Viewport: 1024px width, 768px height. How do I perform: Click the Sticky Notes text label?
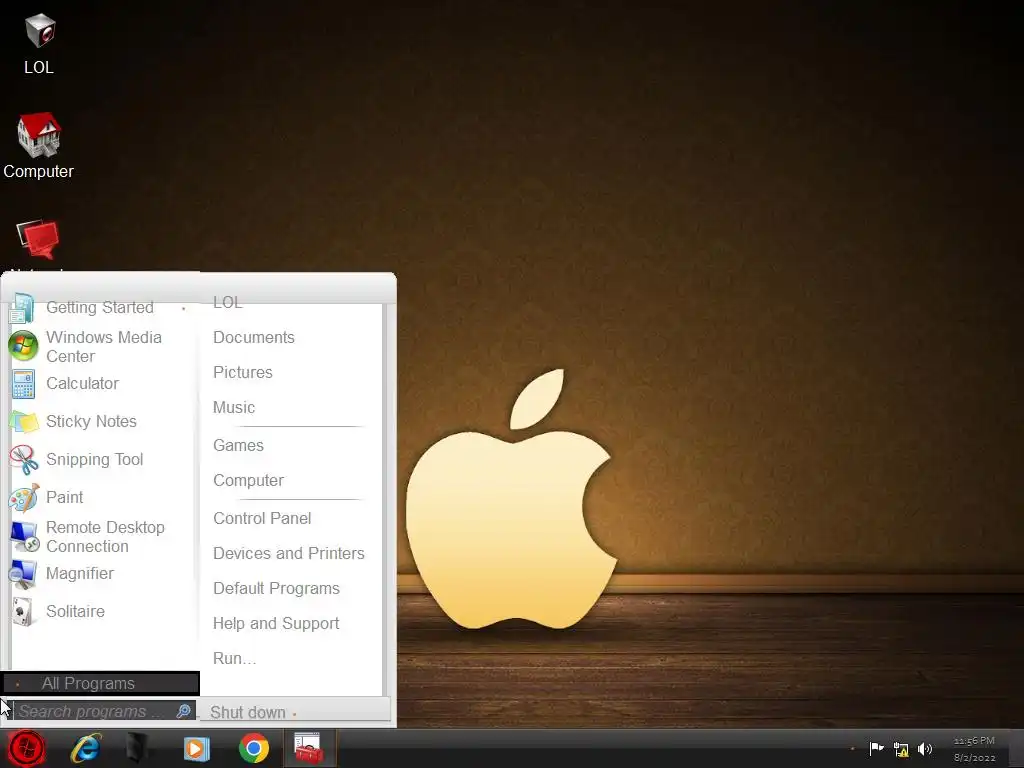(91, 422)
